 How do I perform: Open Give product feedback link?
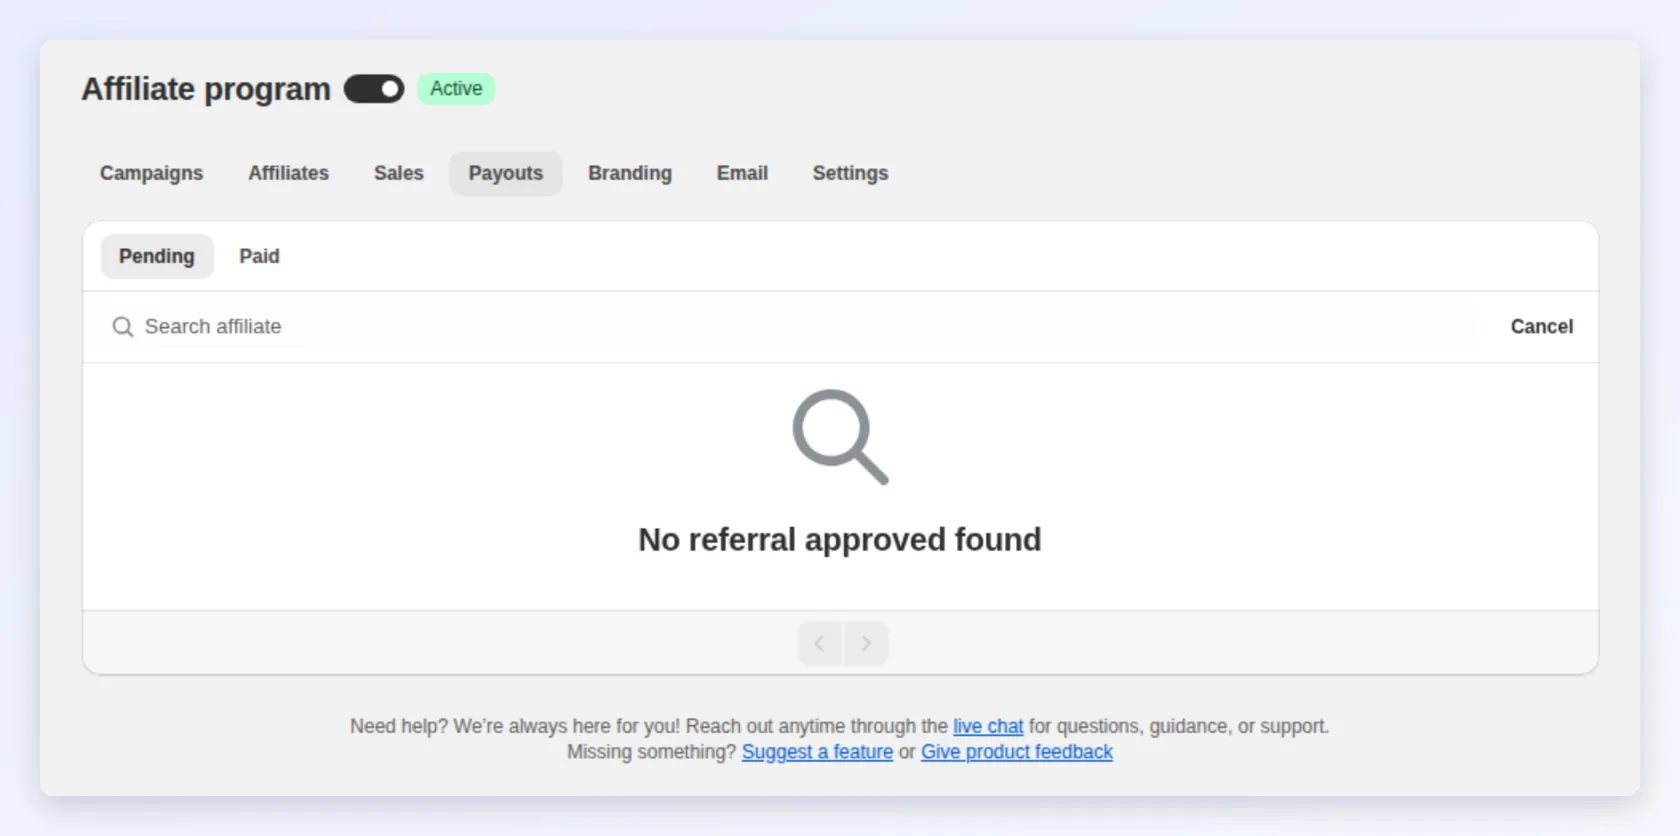click(x=1017, y=752)
